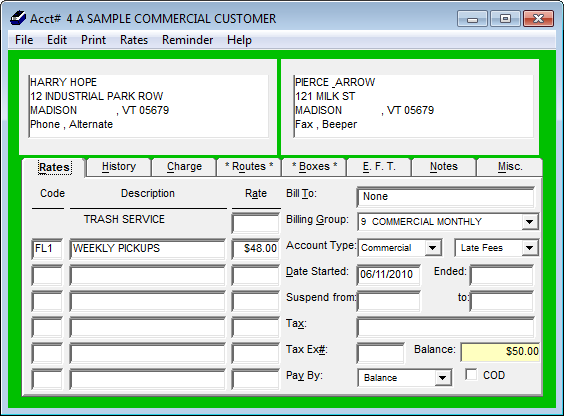
Task: Click the yellow Balance field
Action: [500, 352]
